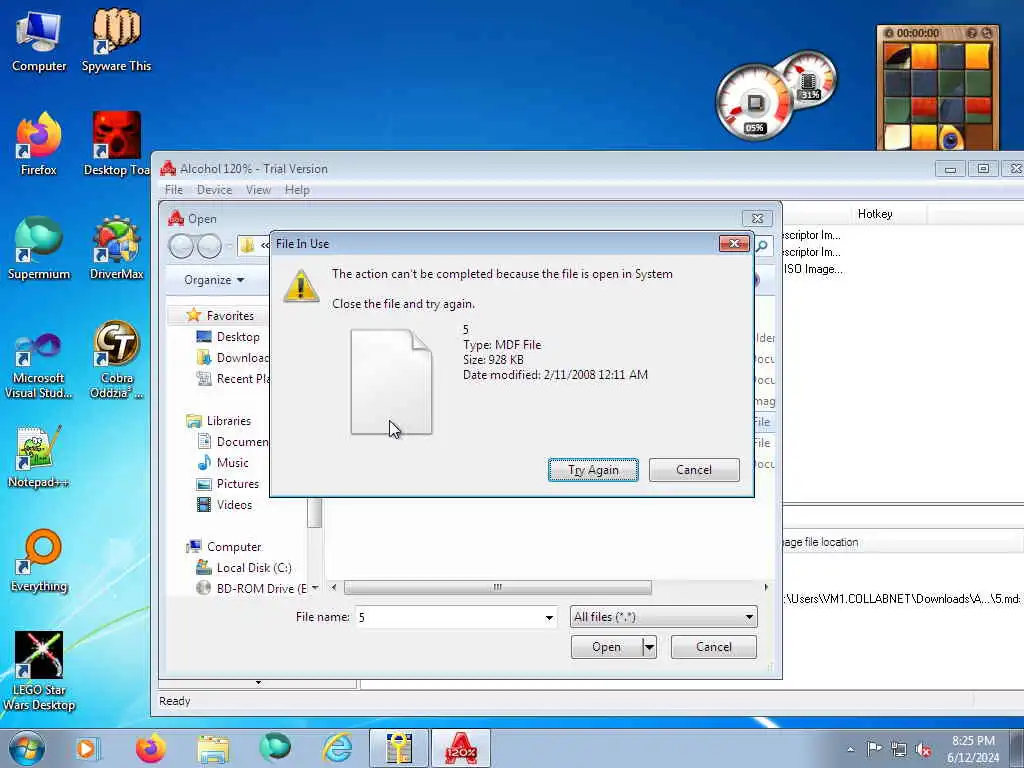Open Windows Explorer from the taskbar
1024x768 pixels.
213,748
